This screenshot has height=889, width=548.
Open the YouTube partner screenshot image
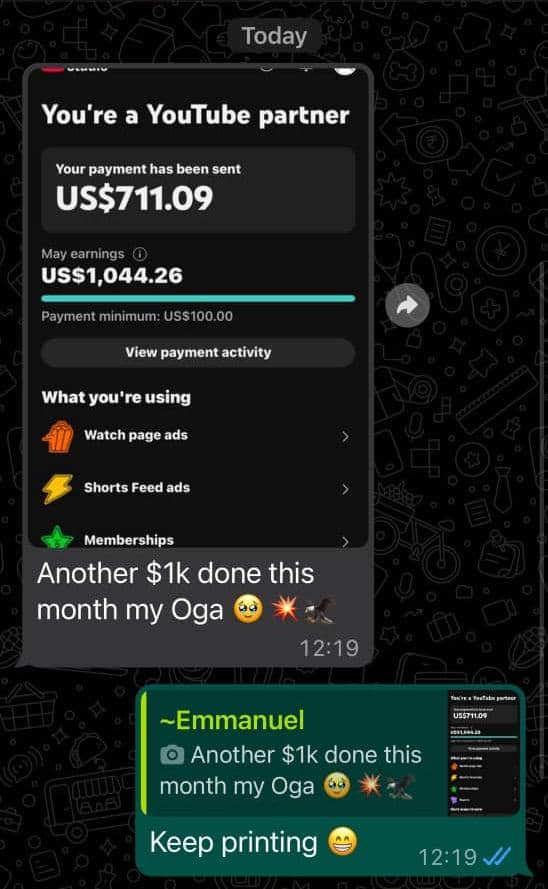(198, 306)
